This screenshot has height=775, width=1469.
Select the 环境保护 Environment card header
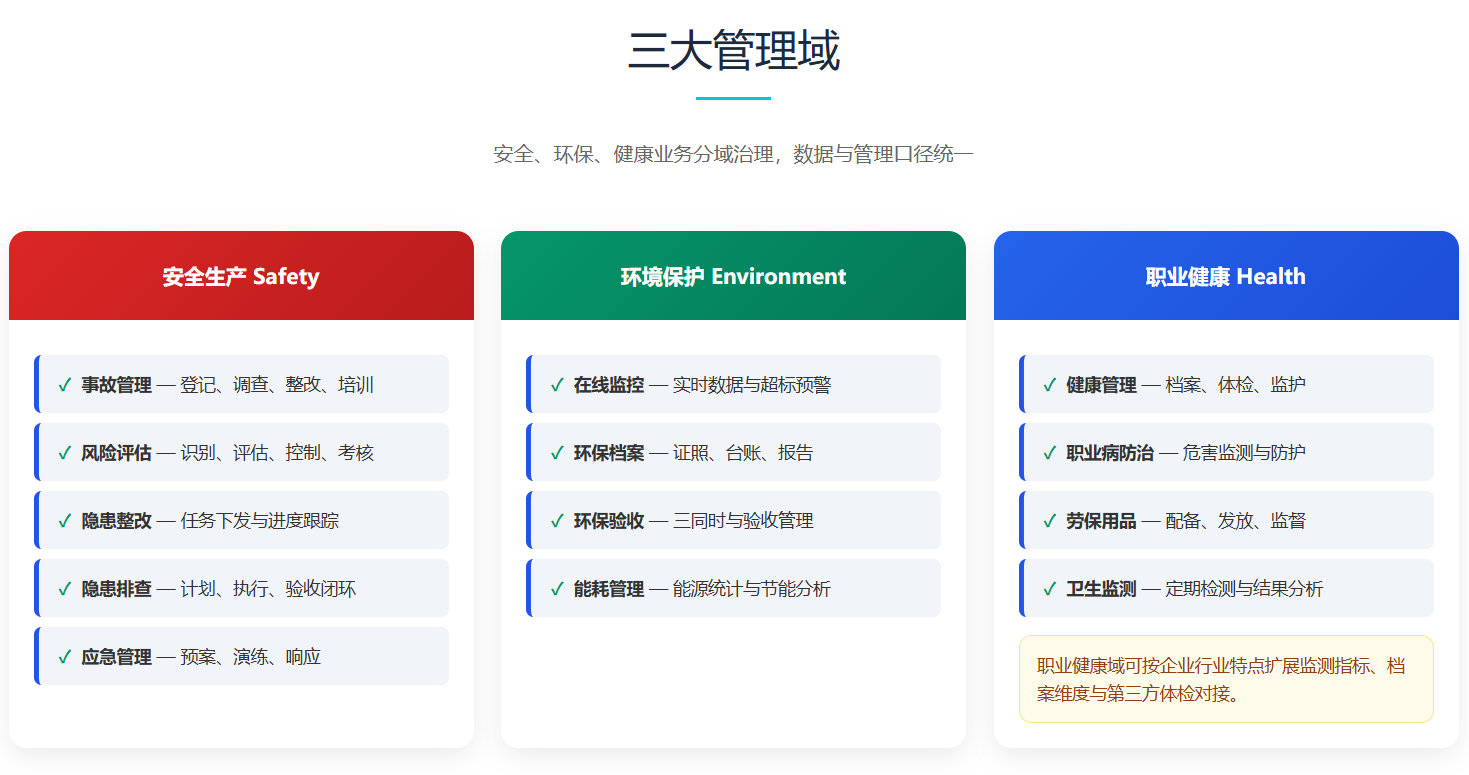click(x=733, y=277)
